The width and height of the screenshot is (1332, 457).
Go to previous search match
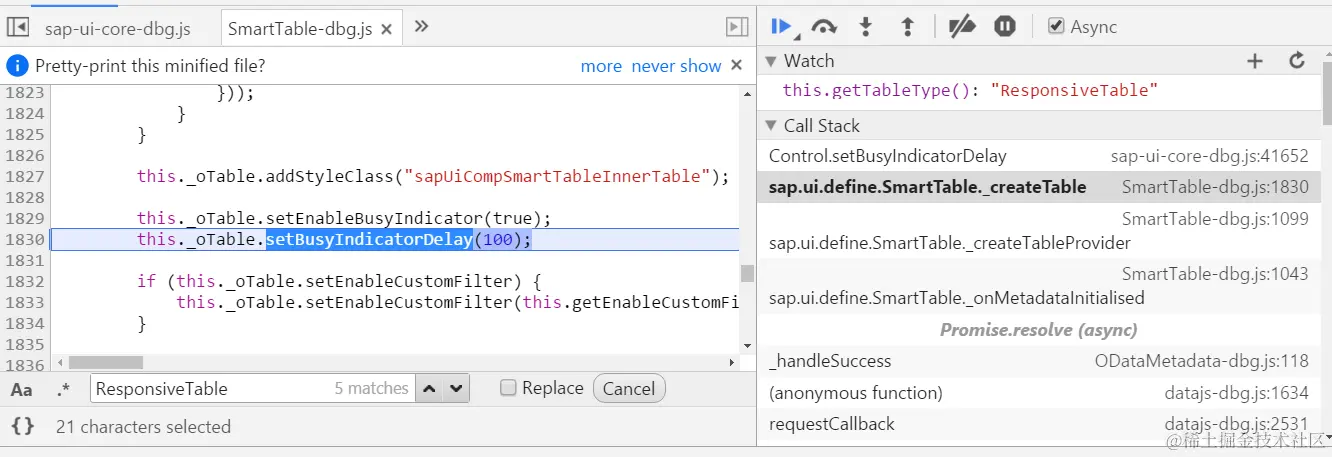tap(429, 389)
